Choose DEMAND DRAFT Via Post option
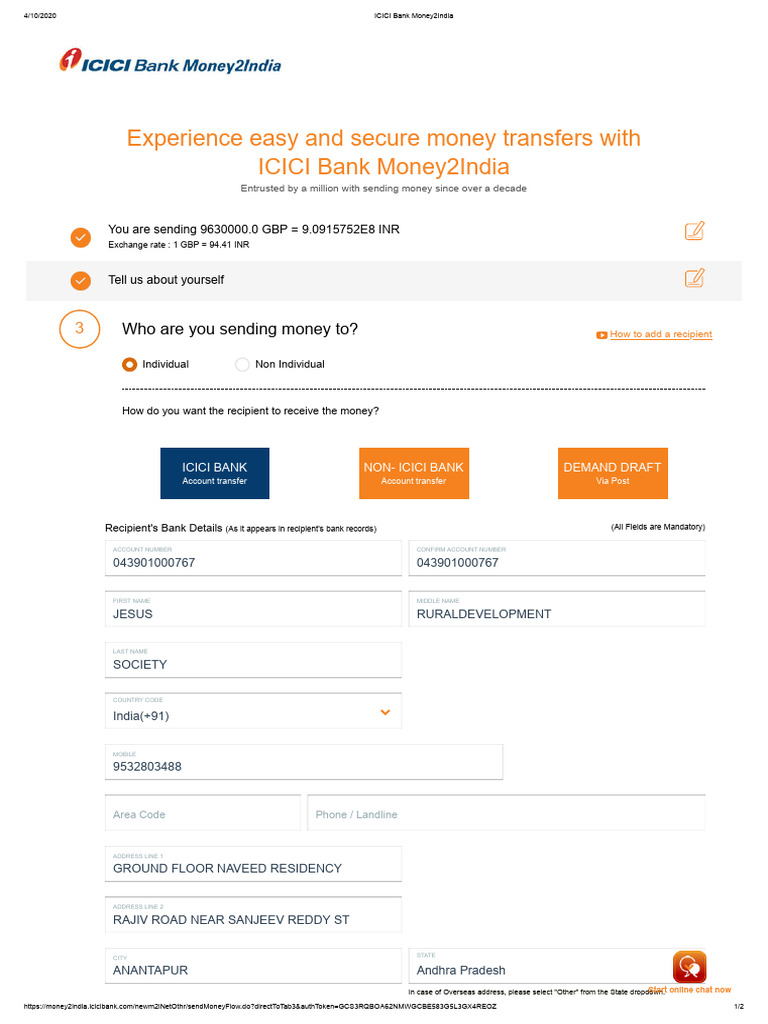 pyautogui.click(x=613, y=473)
